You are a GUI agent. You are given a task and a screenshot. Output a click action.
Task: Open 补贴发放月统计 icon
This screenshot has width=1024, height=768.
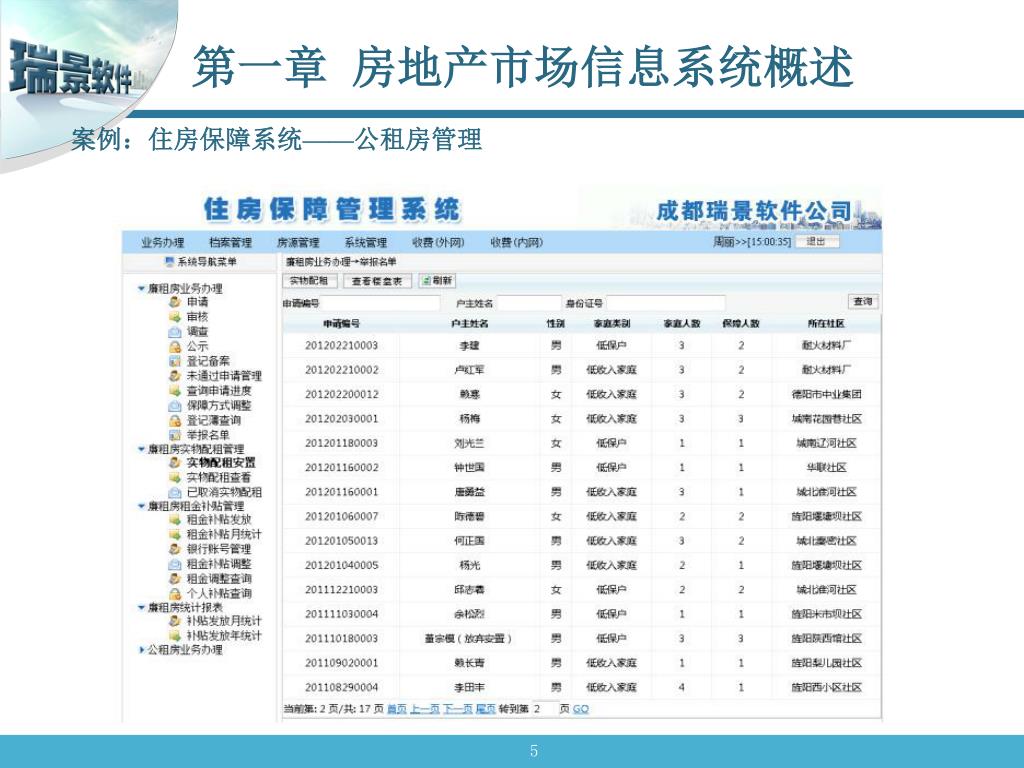click(x=174, y=621)
